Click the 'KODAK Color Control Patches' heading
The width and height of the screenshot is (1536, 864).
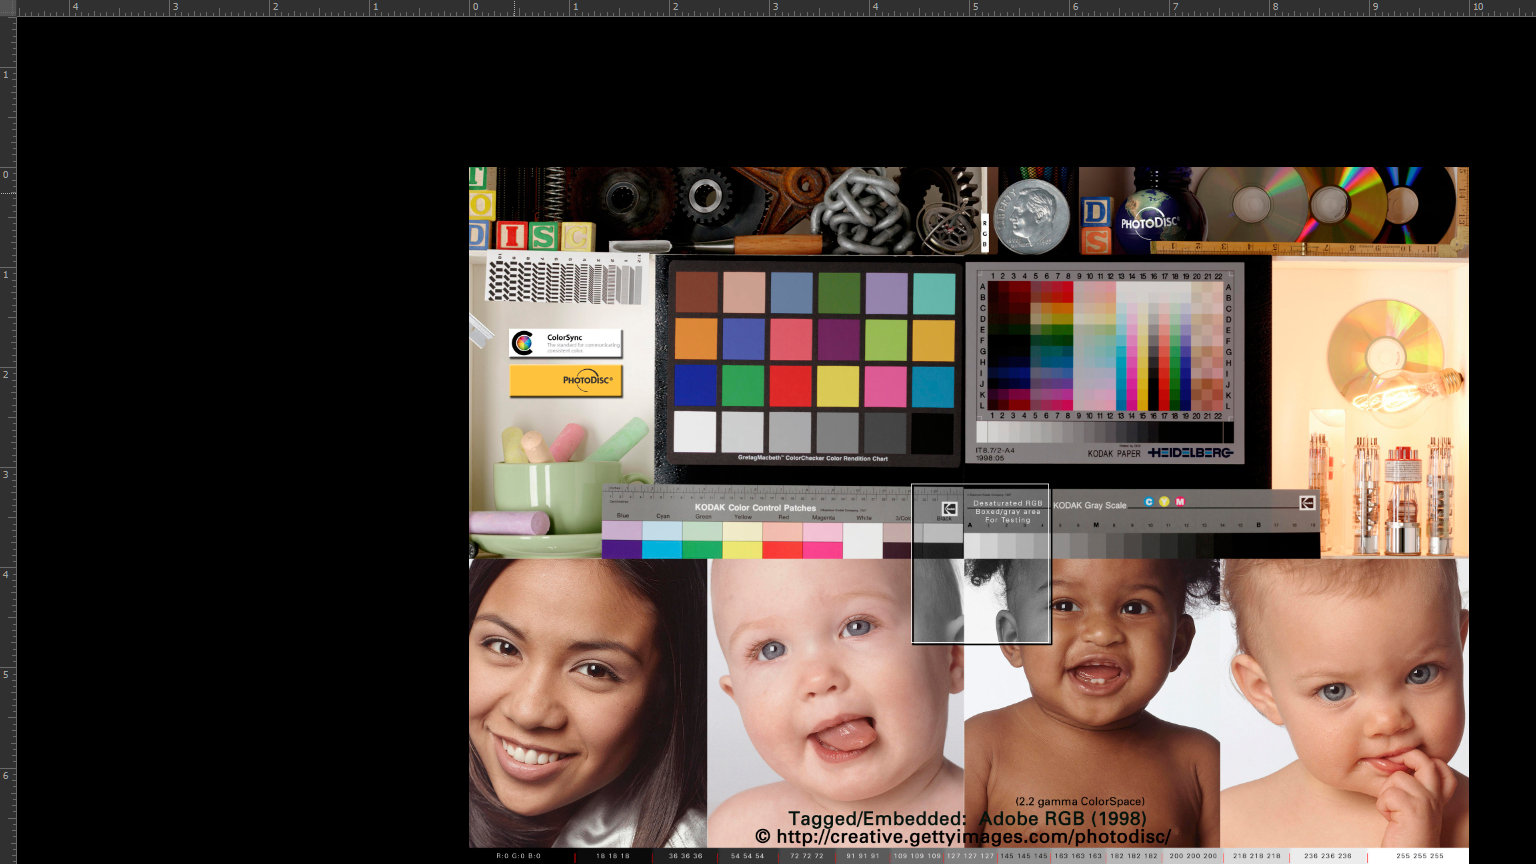coord(755,507)
